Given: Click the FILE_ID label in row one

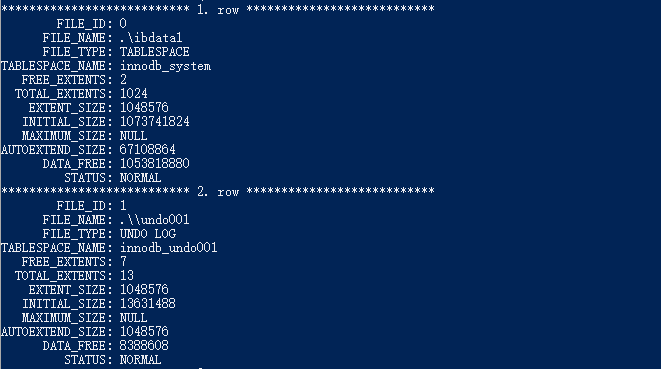Looking at the screenshot, I should pyautogui.click(x=81, y=24).
